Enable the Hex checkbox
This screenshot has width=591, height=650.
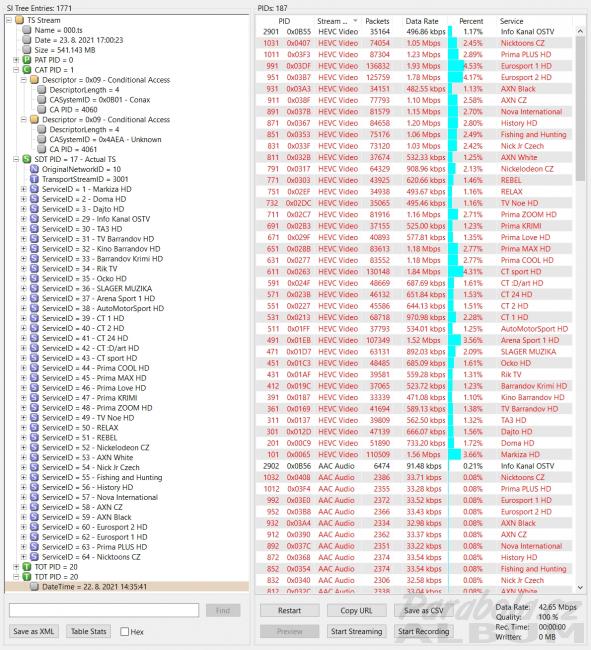click(124, 631)
